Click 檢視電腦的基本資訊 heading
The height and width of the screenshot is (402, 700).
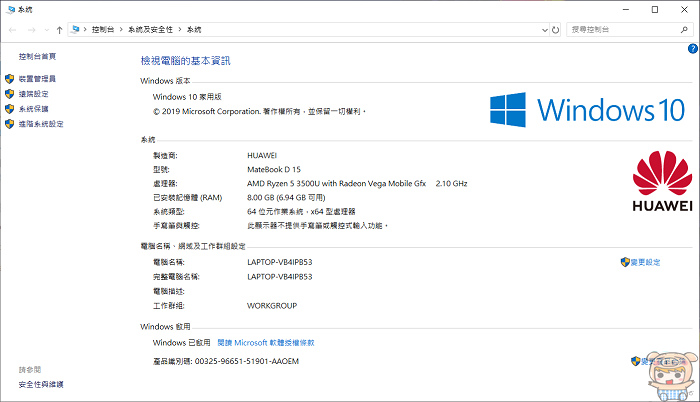click(x=185, y=61)
